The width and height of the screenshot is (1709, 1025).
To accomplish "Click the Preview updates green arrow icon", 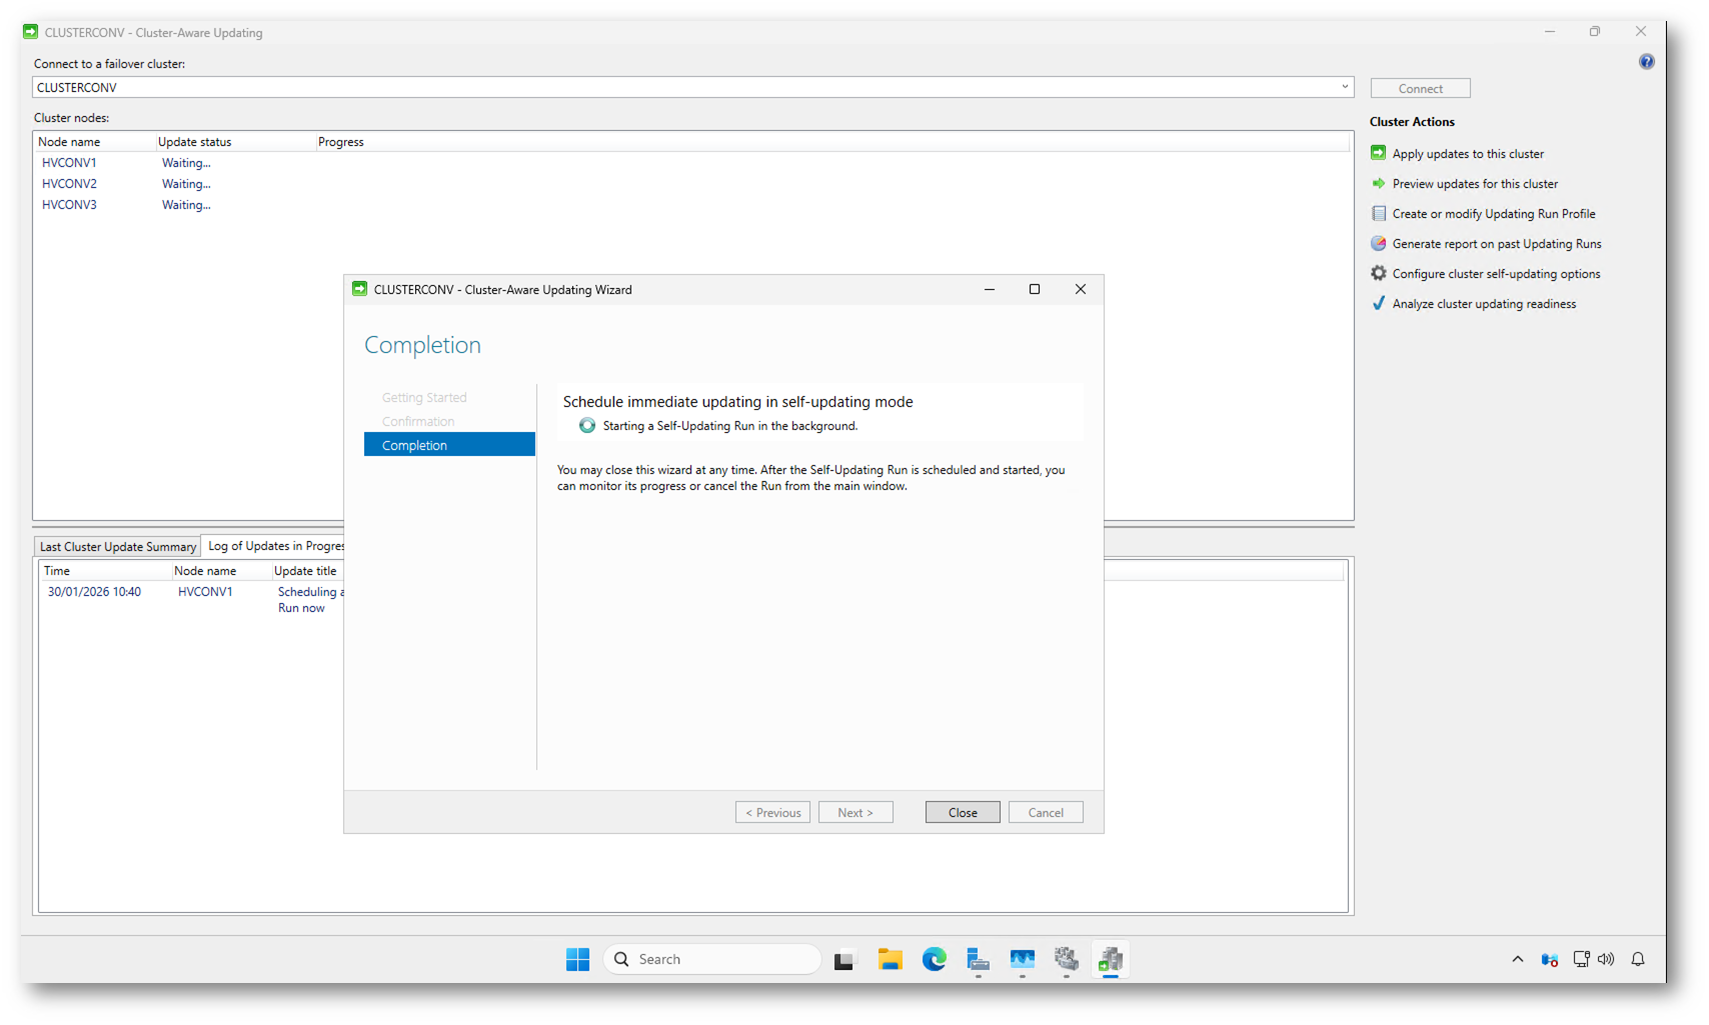I will (x=1378, y=183).
